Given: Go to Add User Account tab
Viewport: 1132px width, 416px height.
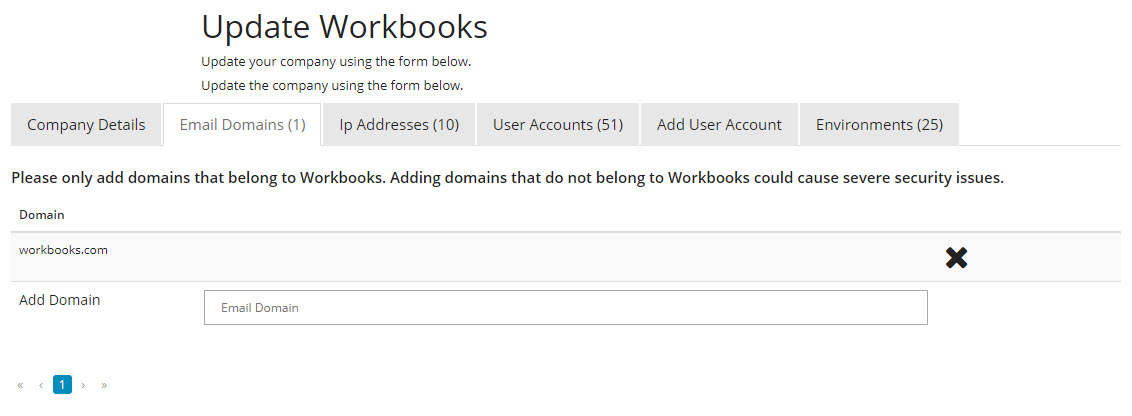Looking at the screenshot, I should [719, 124].
